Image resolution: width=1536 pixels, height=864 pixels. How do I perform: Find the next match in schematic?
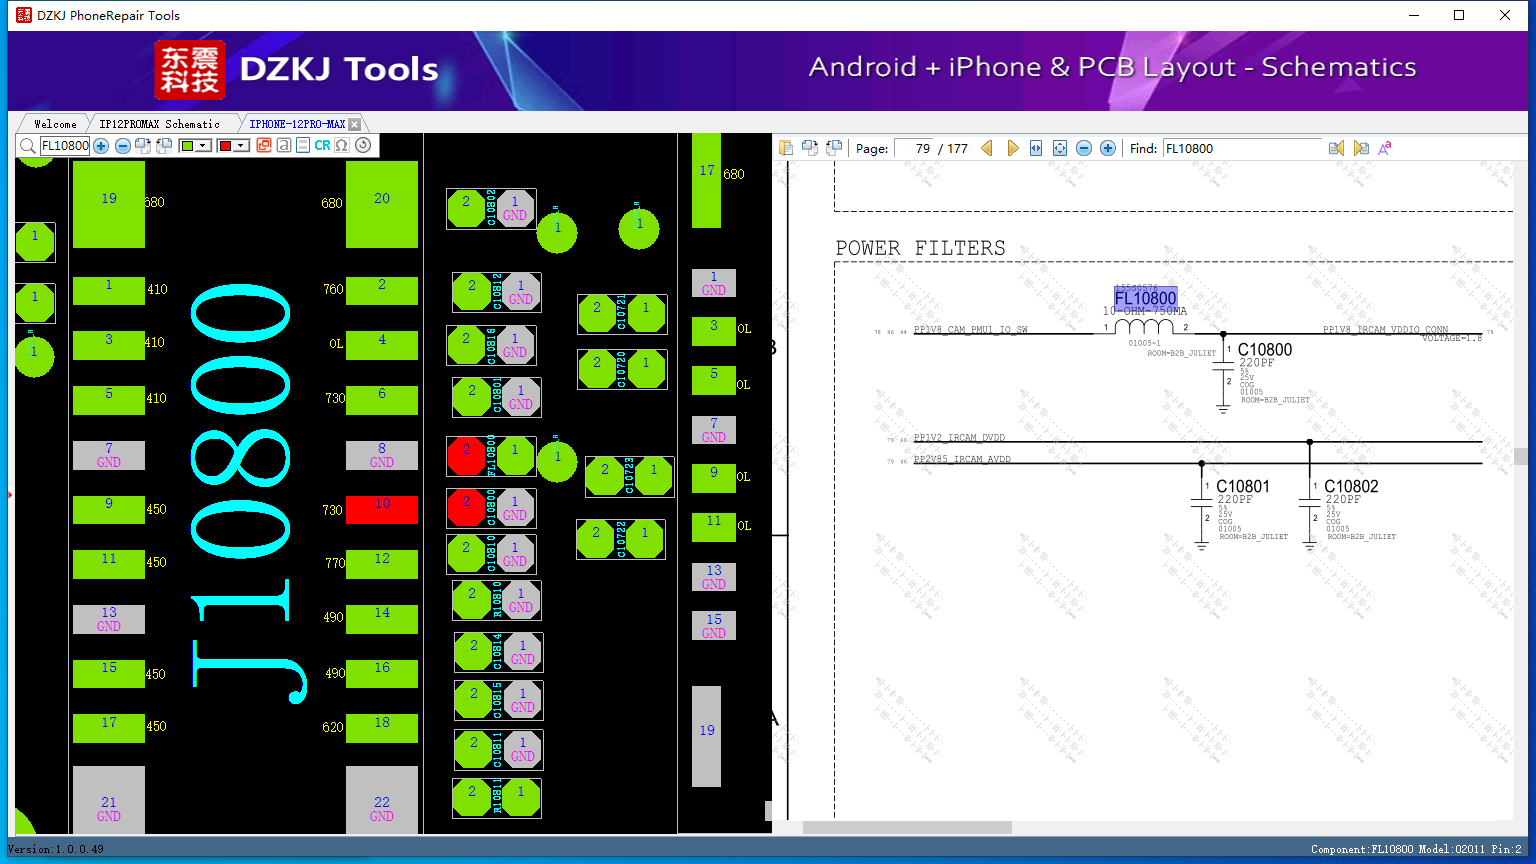coord(1361,148)
